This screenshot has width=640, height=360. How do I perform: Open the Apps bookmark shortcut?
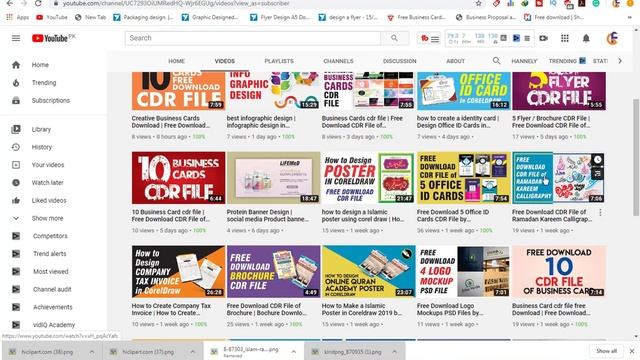18,17
